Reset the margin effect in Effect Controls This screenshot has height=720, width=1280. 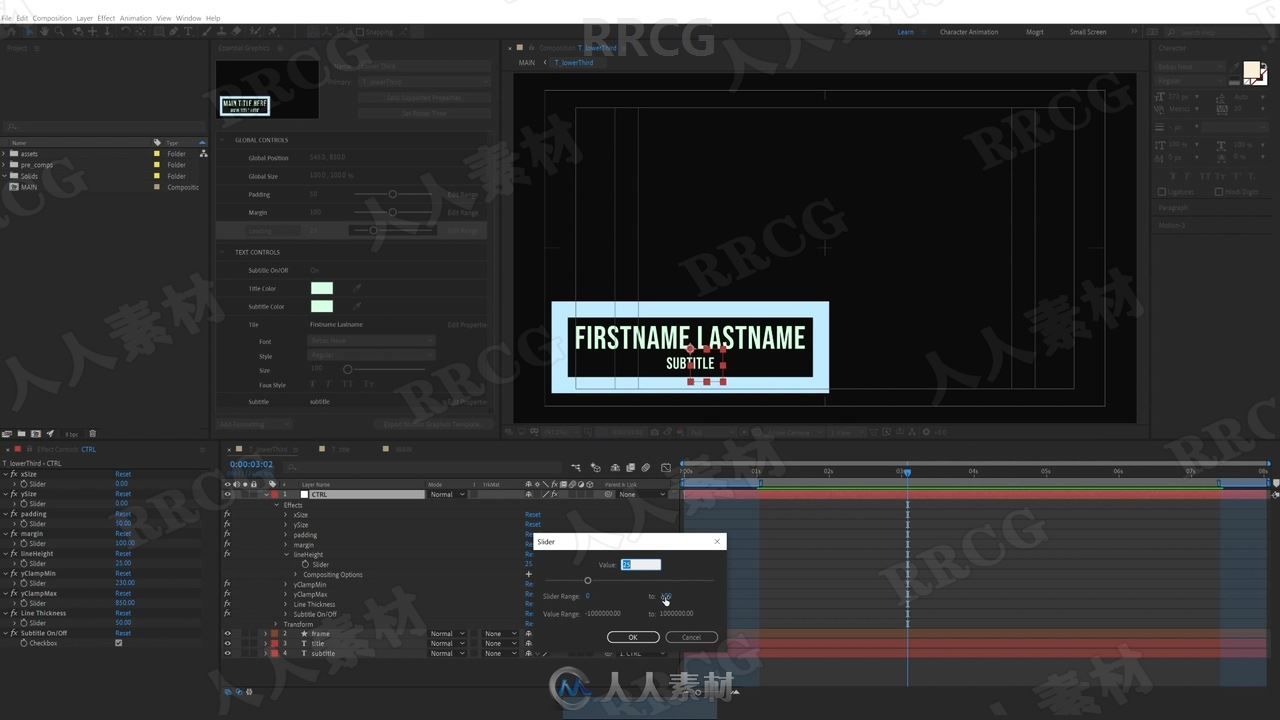(123, 533)
